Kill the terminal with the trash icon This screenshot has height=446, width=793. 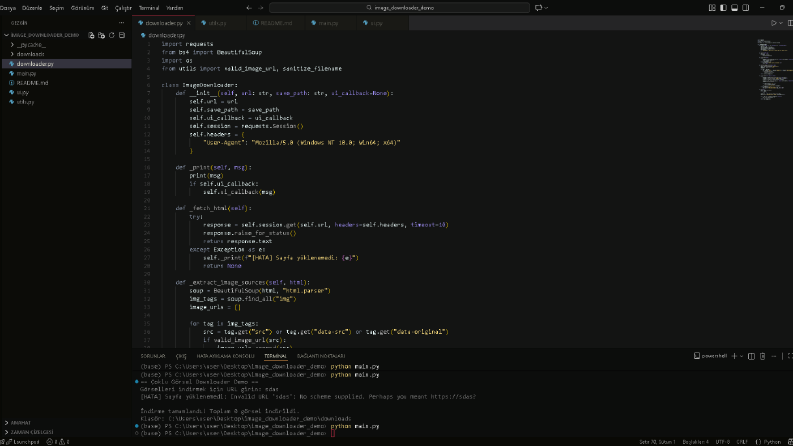(x=763, y=356)
